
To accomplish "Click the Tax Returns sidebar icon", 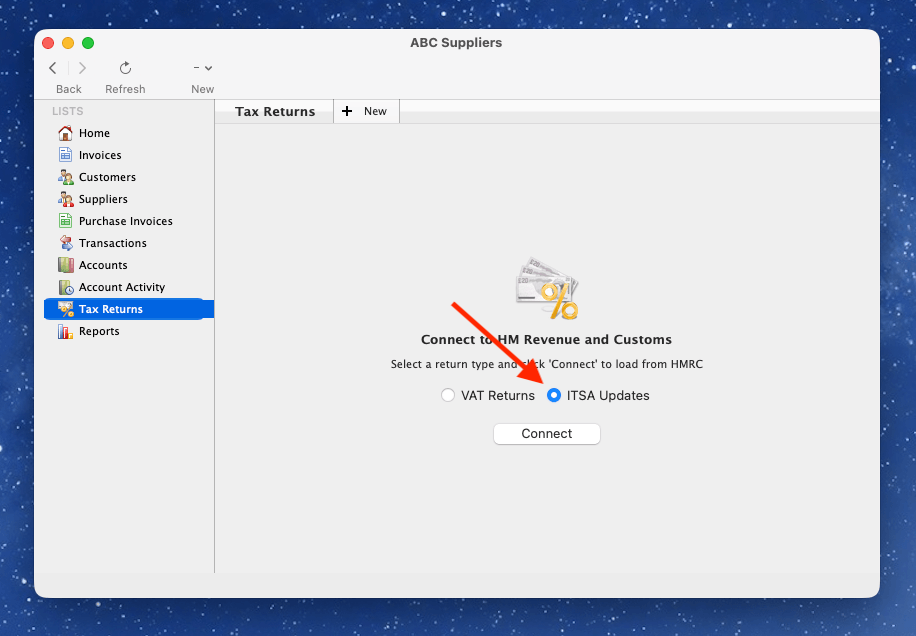I will pos(65,309).
